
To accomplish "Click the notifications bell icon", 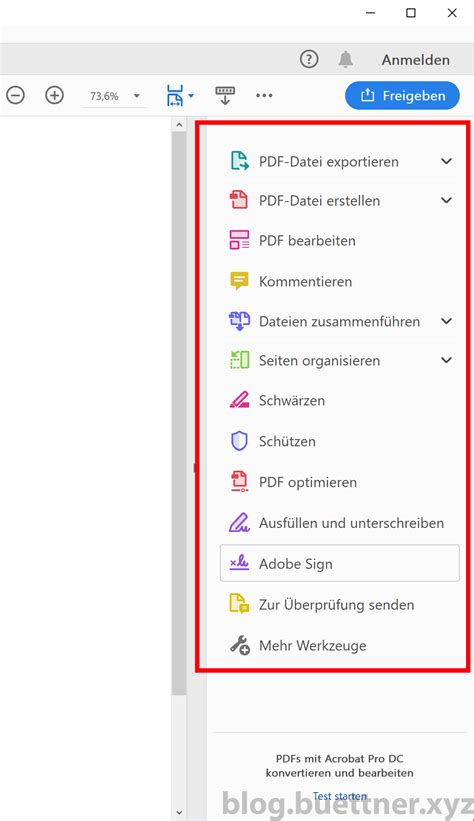I will tap(345, 60).
